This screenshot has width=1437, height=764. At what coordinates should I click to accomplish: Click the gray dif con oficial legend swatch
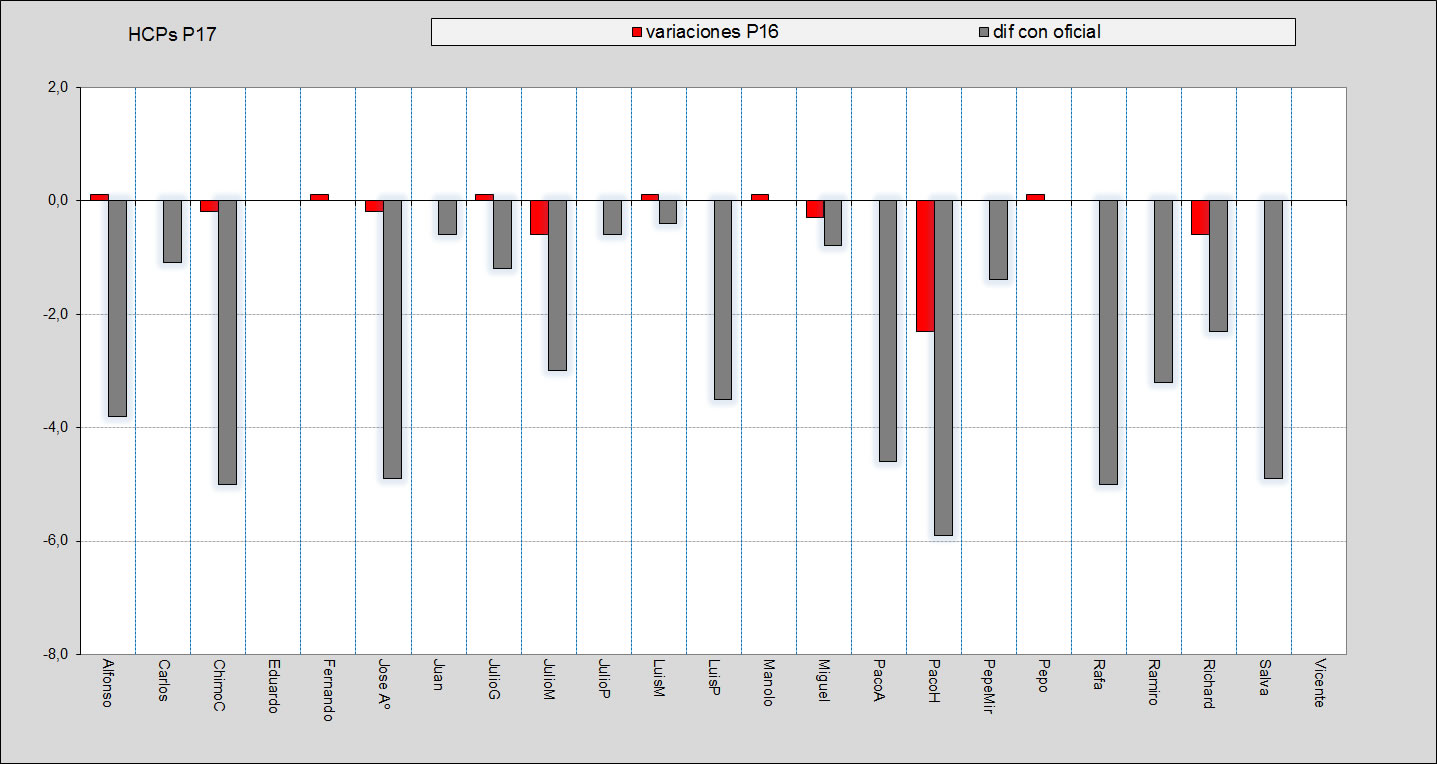984,33
